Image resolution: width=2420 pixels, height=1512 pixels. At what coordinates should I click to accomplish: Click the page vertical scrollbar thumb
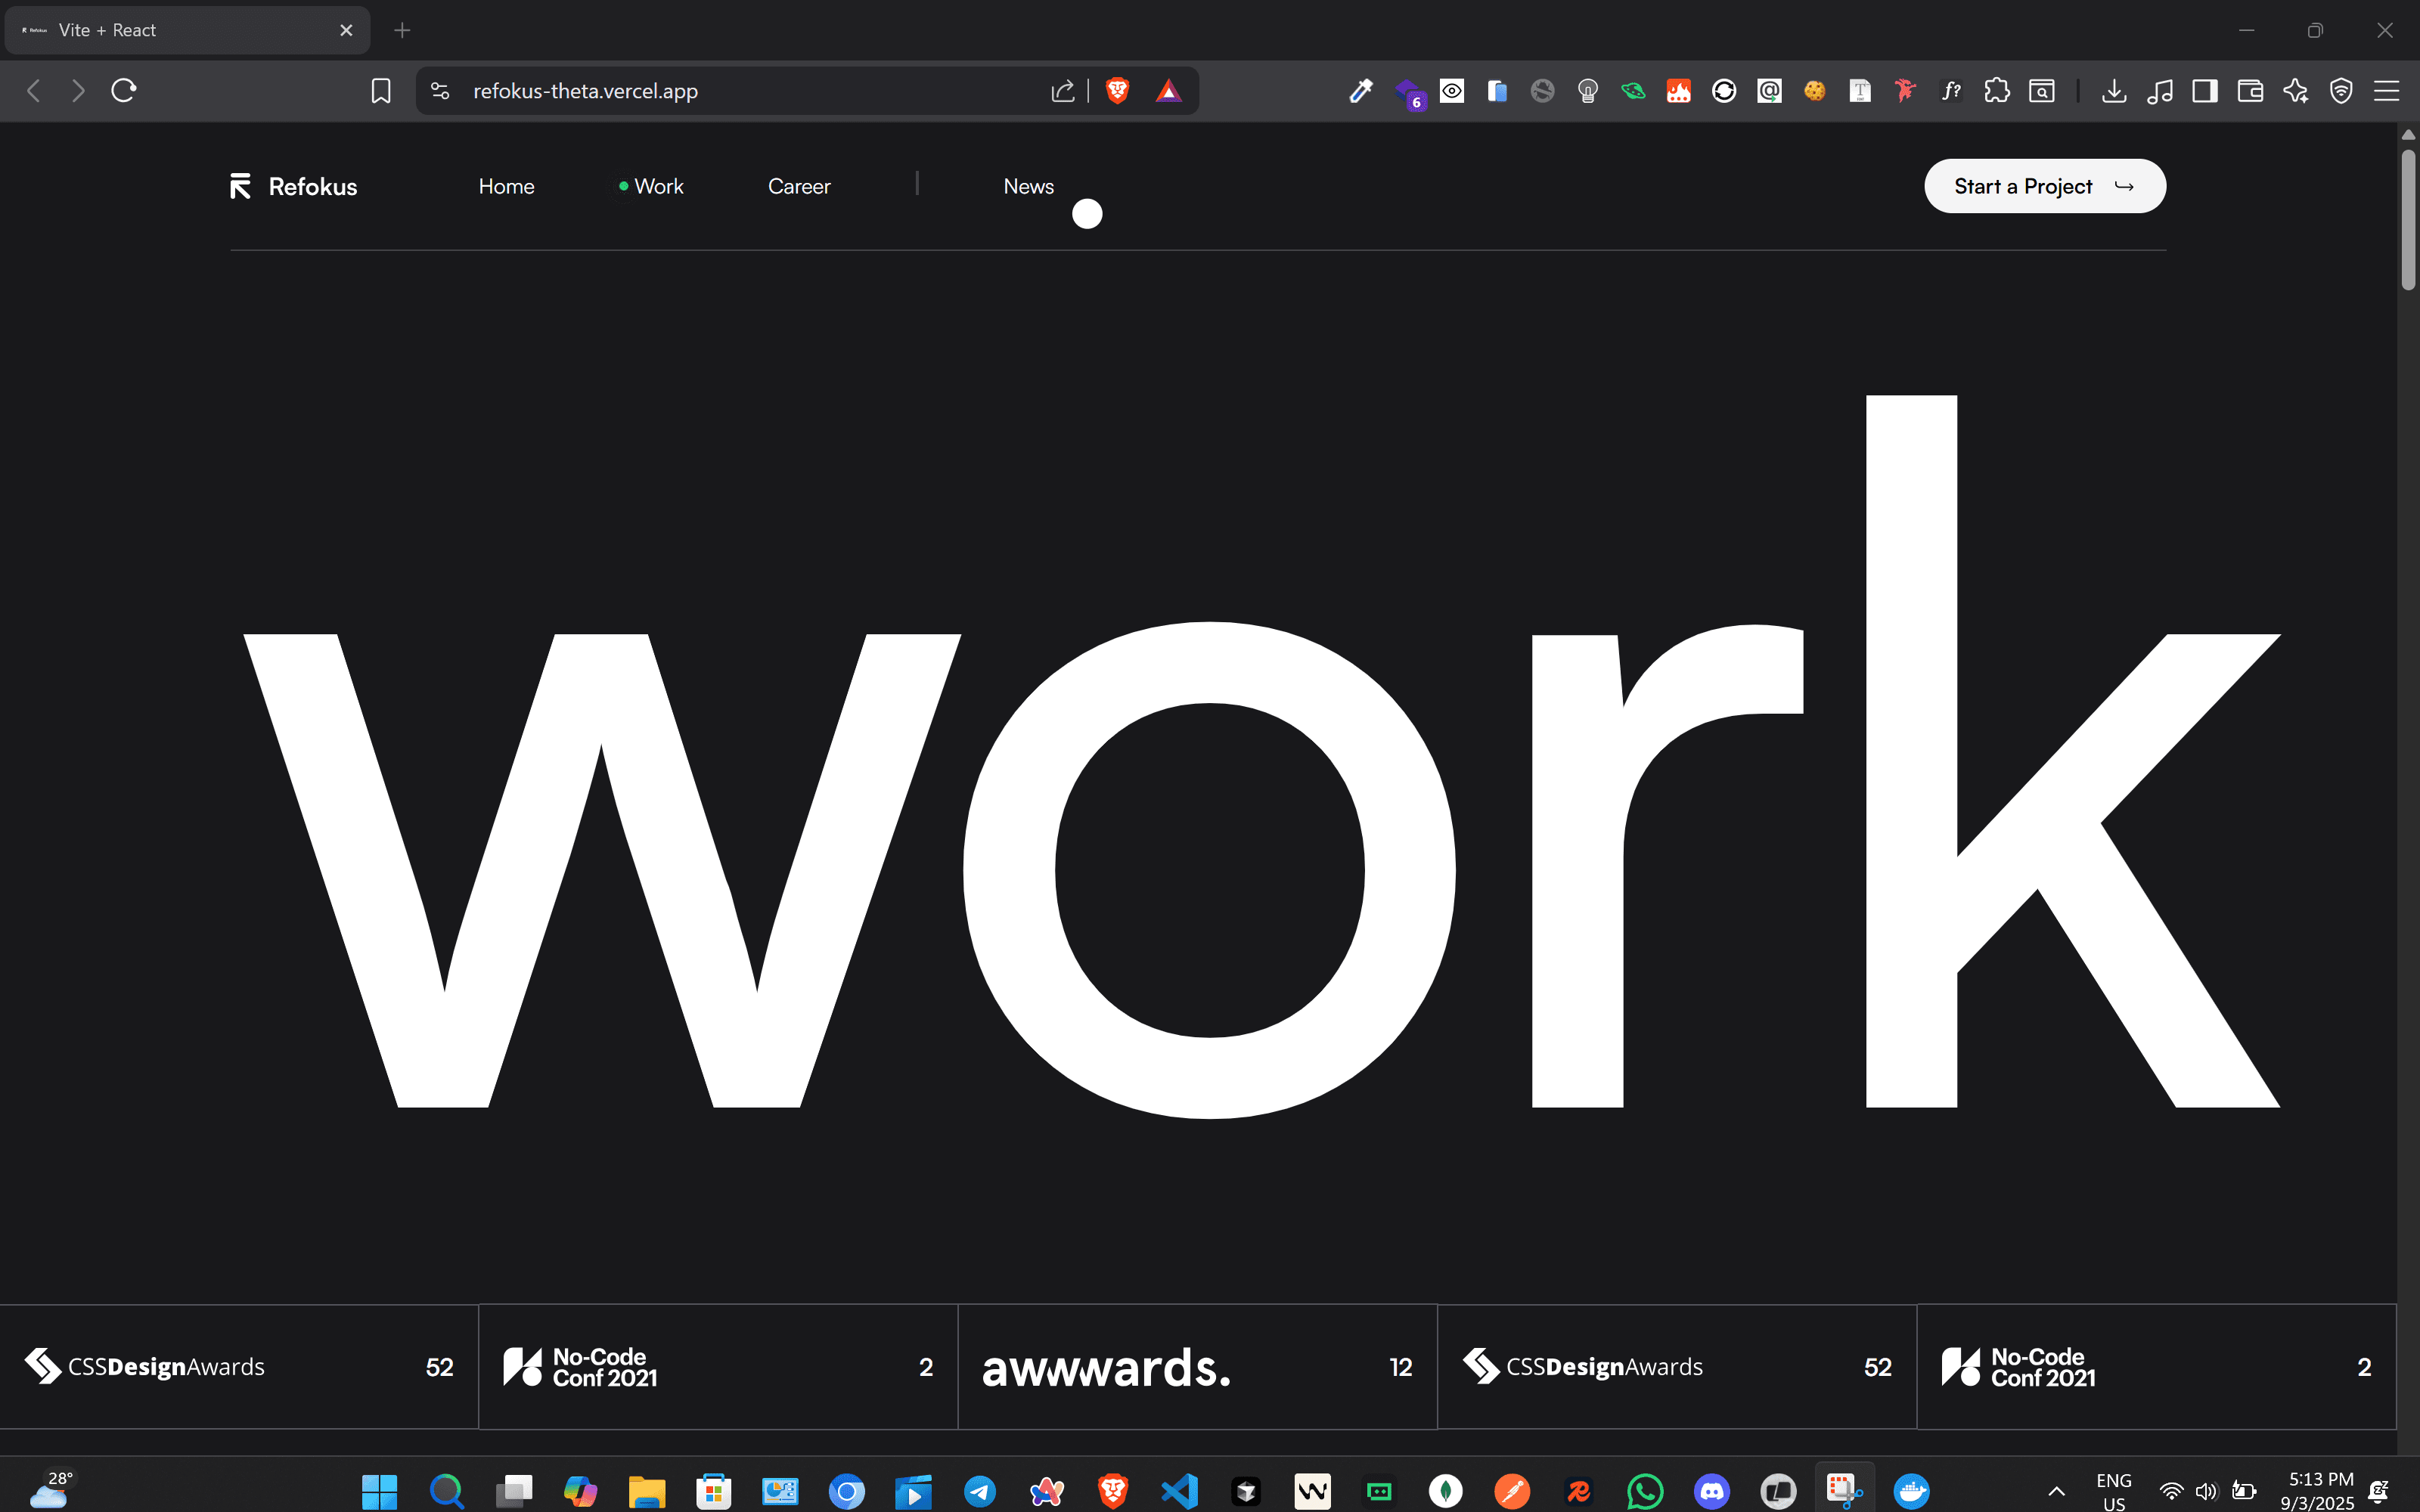[x=2408, y=220]
